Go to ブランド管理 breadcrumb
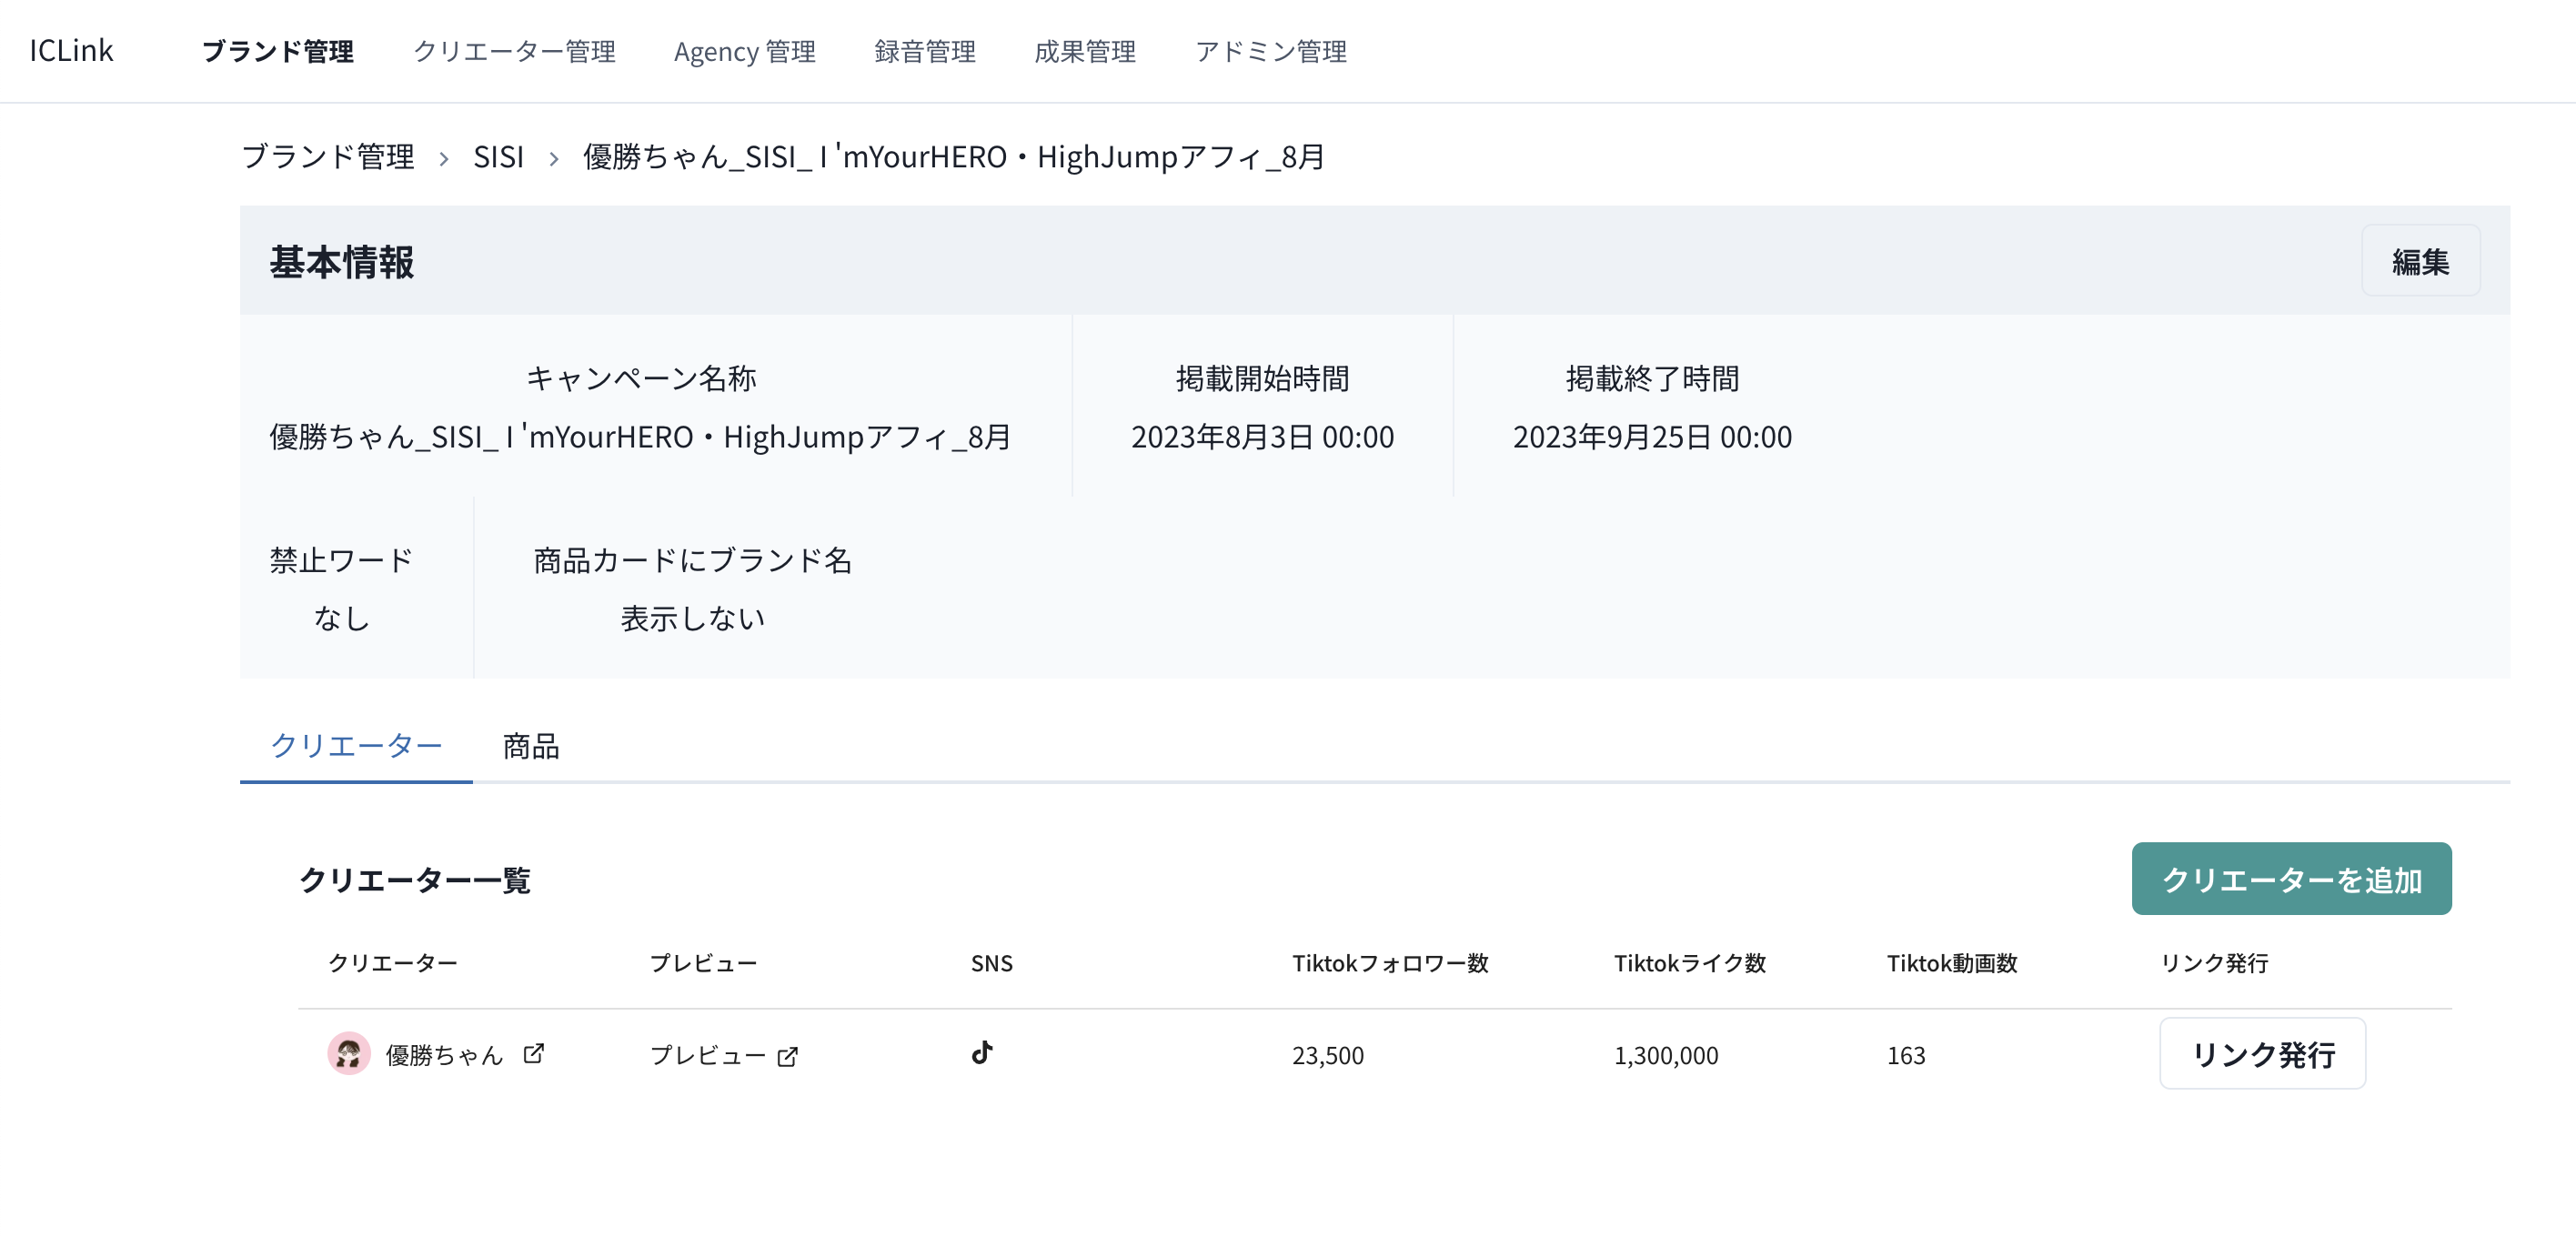Image resolution: width=2576 pixels, height=1237 pixels. pos(328,157)
